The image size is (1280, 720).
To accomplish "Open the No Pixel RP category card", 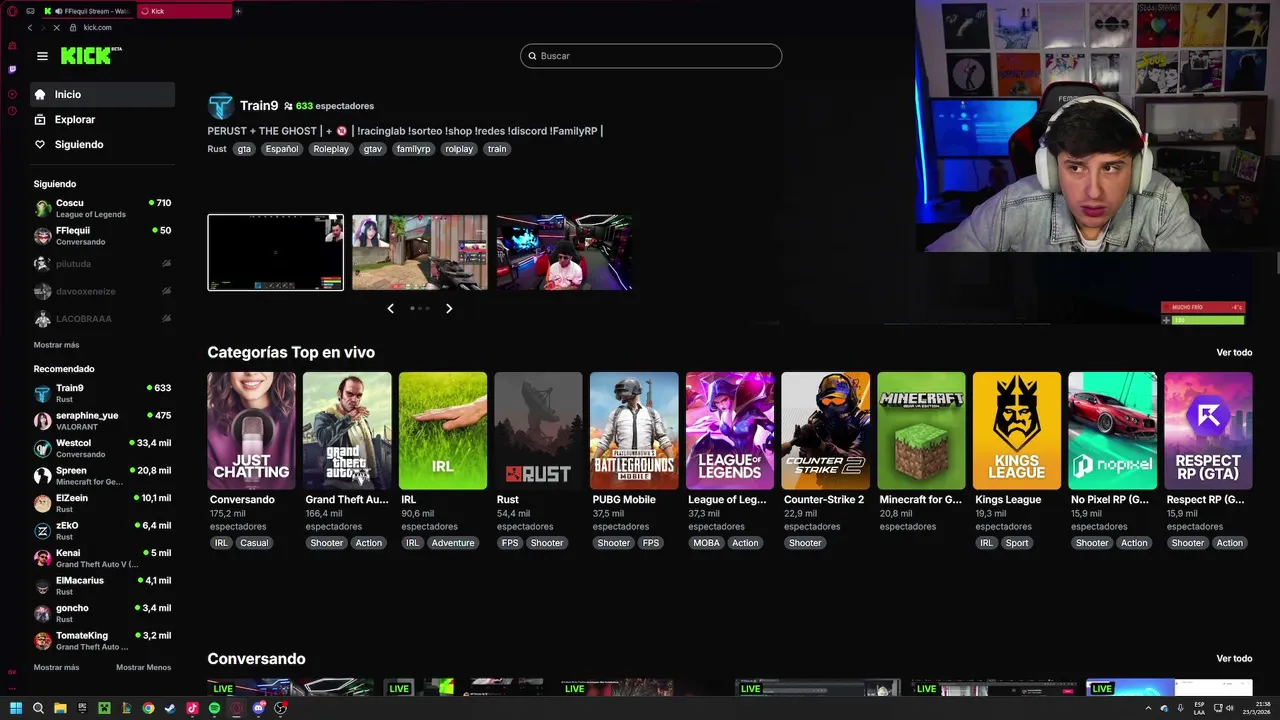I will pyautogui.click(x=1112, y=431).
